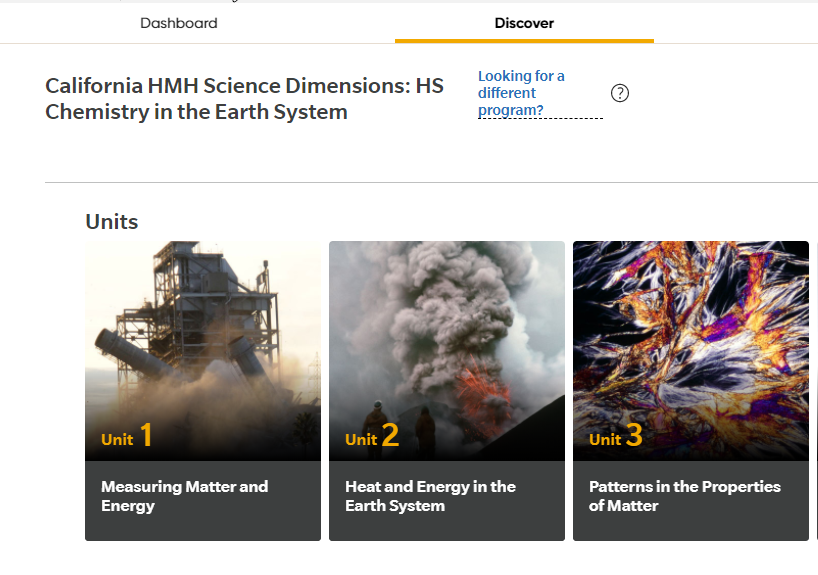Screen dimensions: 818x575
Task: Click the dark caption bar of Unit 2 card
Action: (446, 527)
